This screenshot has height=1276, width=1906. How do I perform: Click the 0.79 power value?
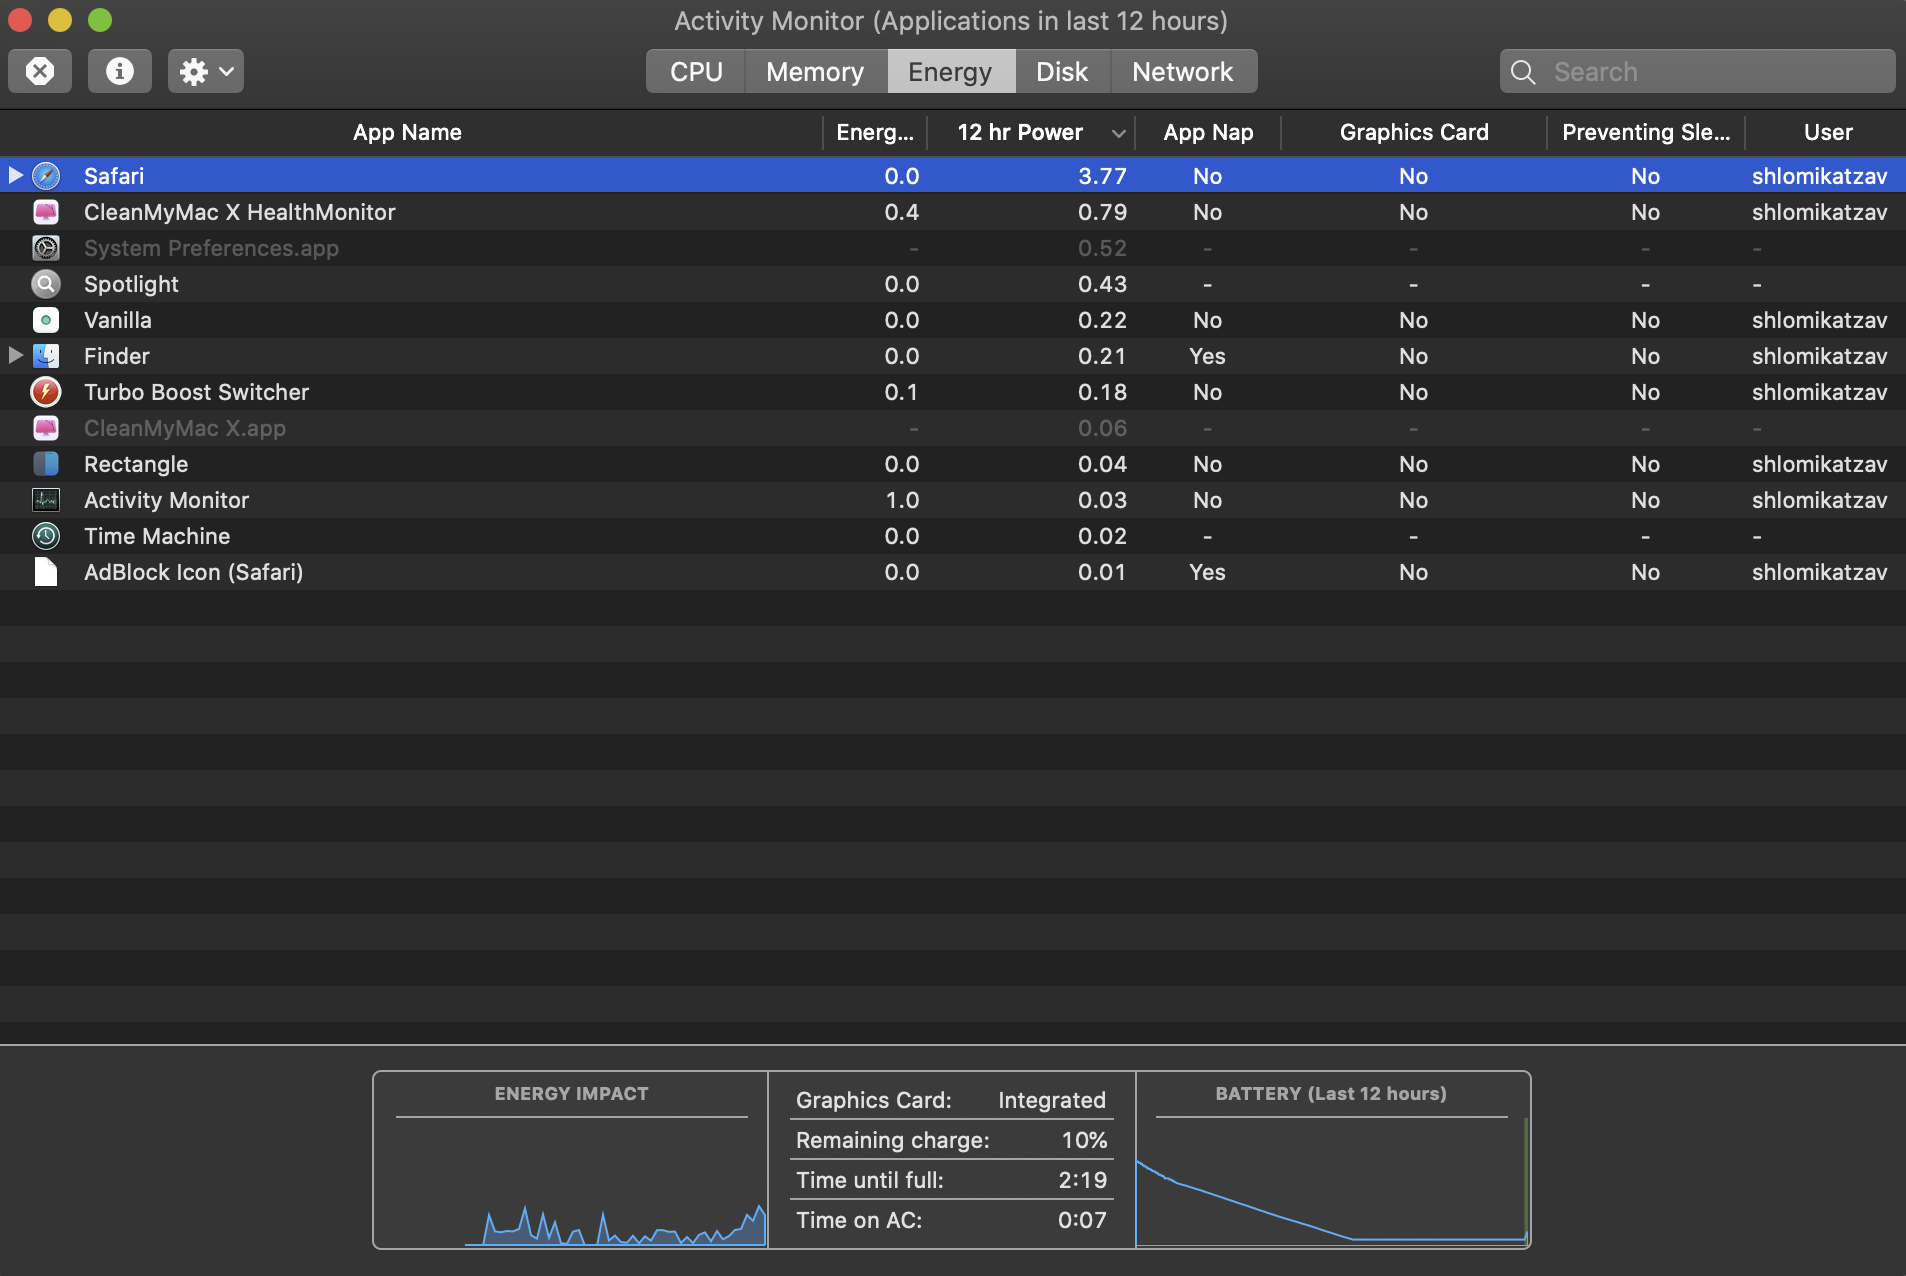click(x=1102, y=212)
